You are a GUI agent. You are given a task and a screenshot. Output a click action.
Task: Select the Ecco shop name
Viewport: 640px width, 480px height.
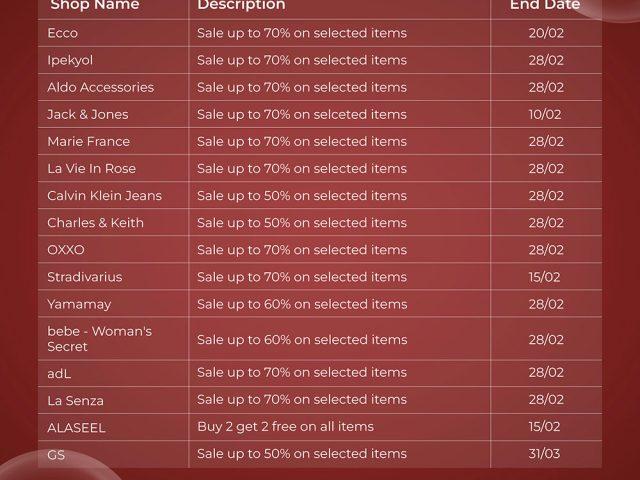(62, 33)
